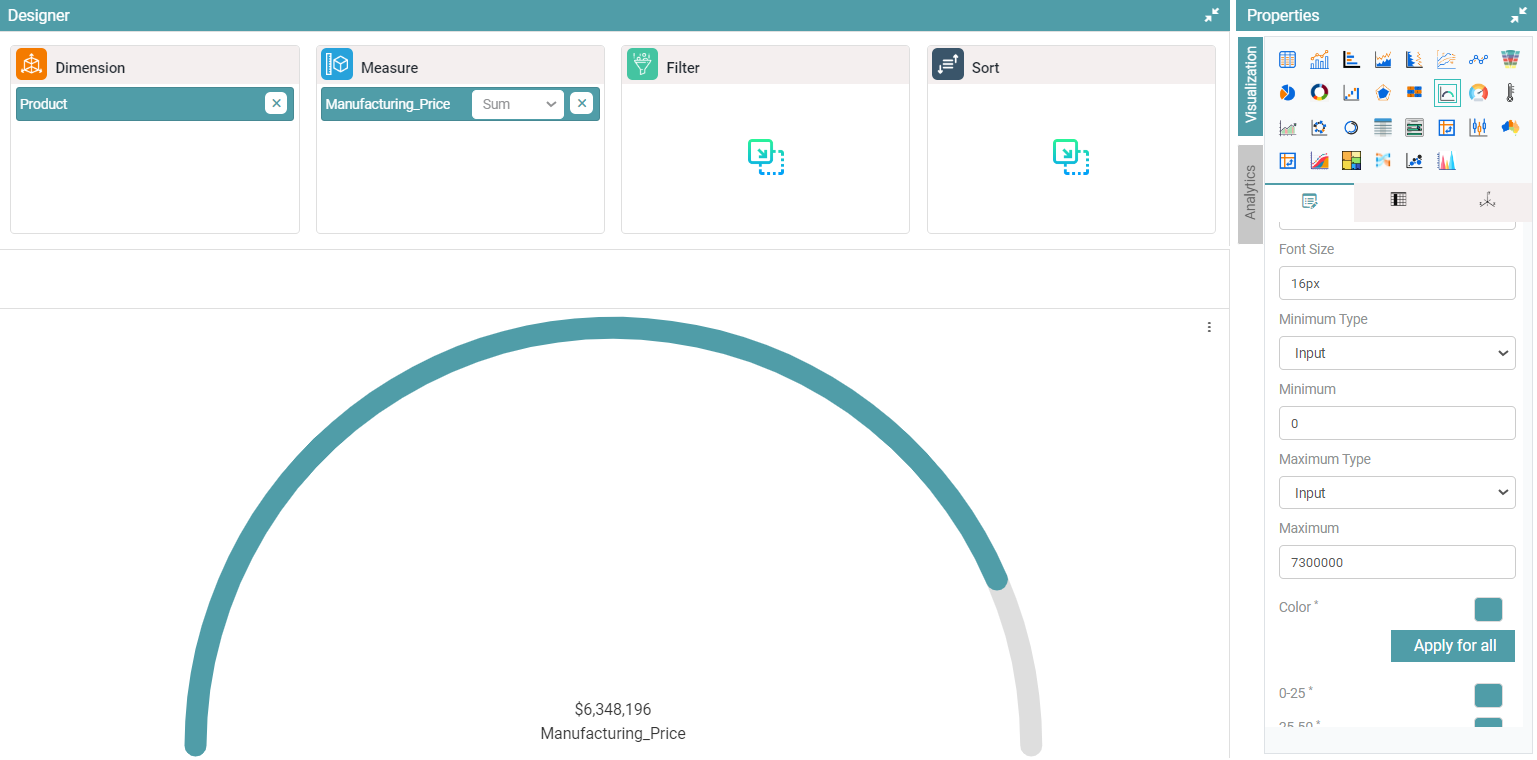Click the Apply for all button
The image size is (1537, 760).
(x=1453, y=646)
